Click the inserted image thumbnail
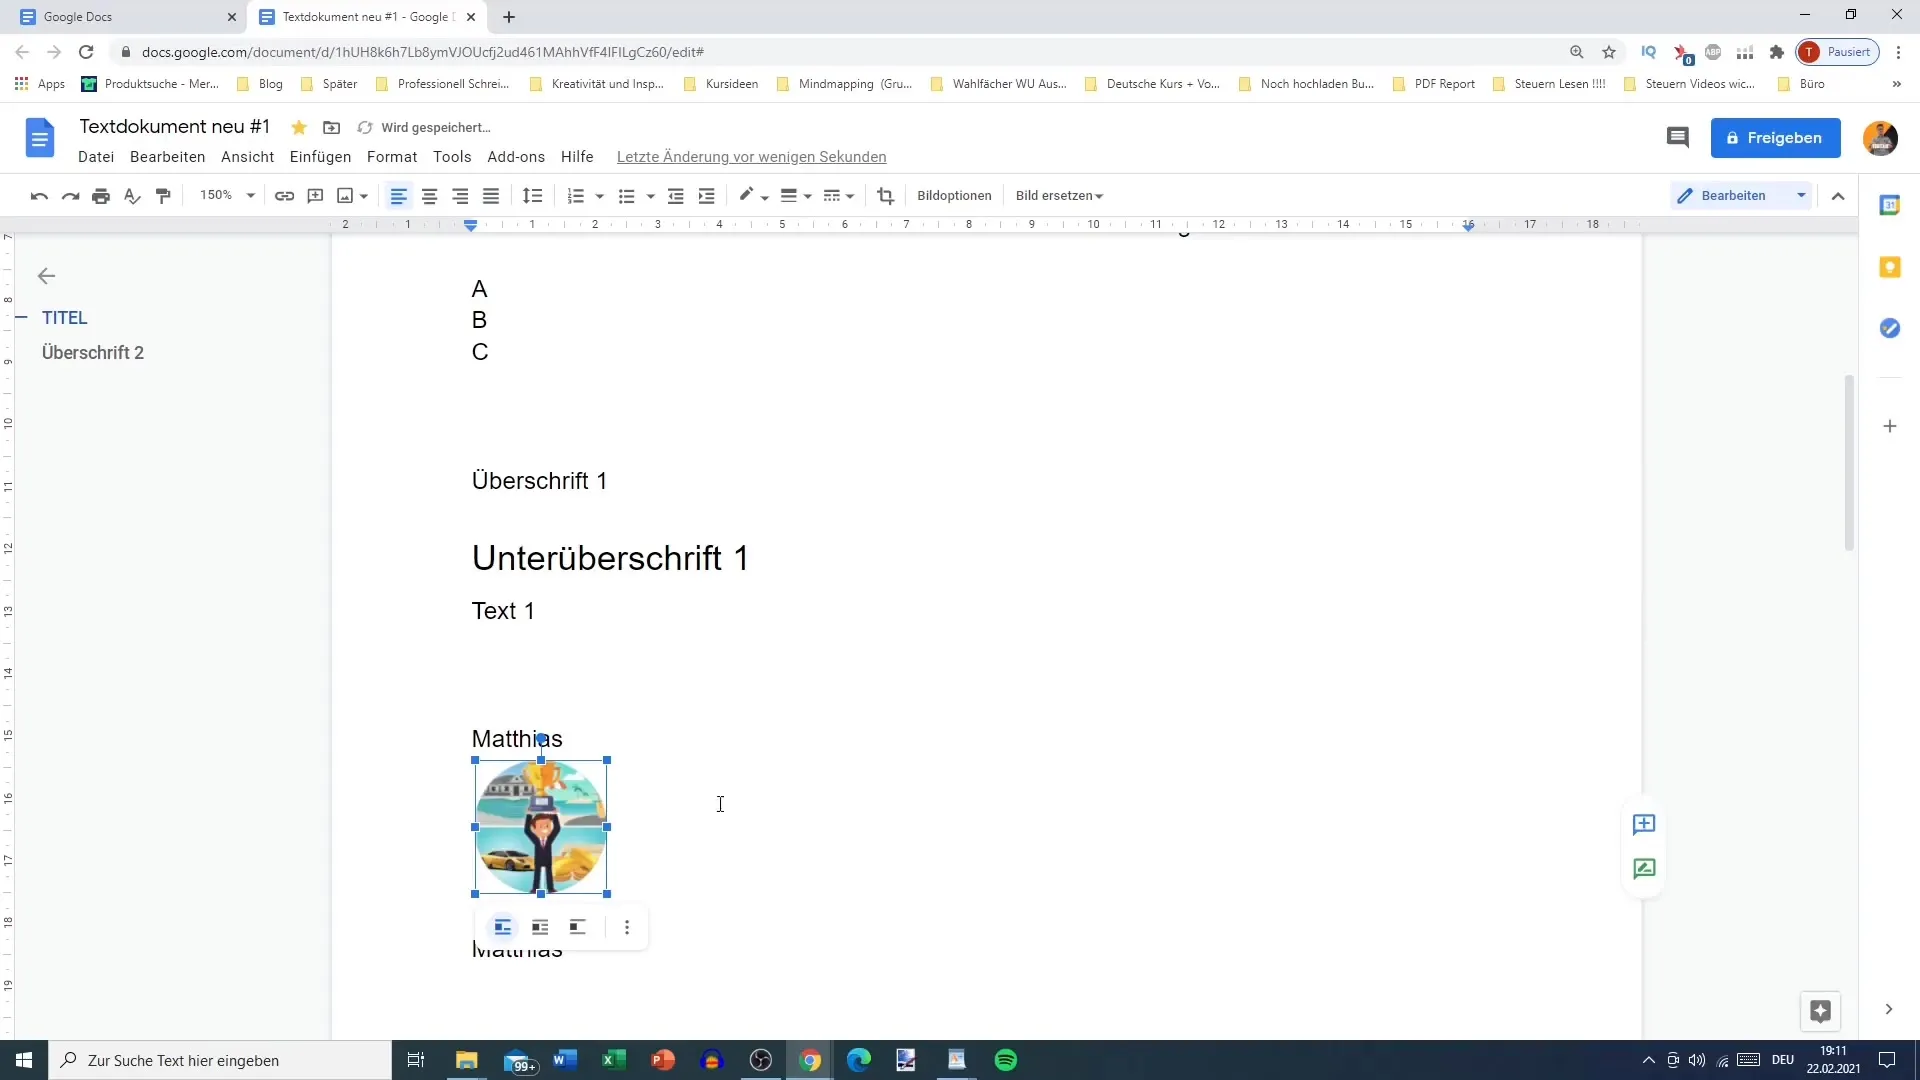Screen dimensions: 1920x1080 tap(541, 827)
